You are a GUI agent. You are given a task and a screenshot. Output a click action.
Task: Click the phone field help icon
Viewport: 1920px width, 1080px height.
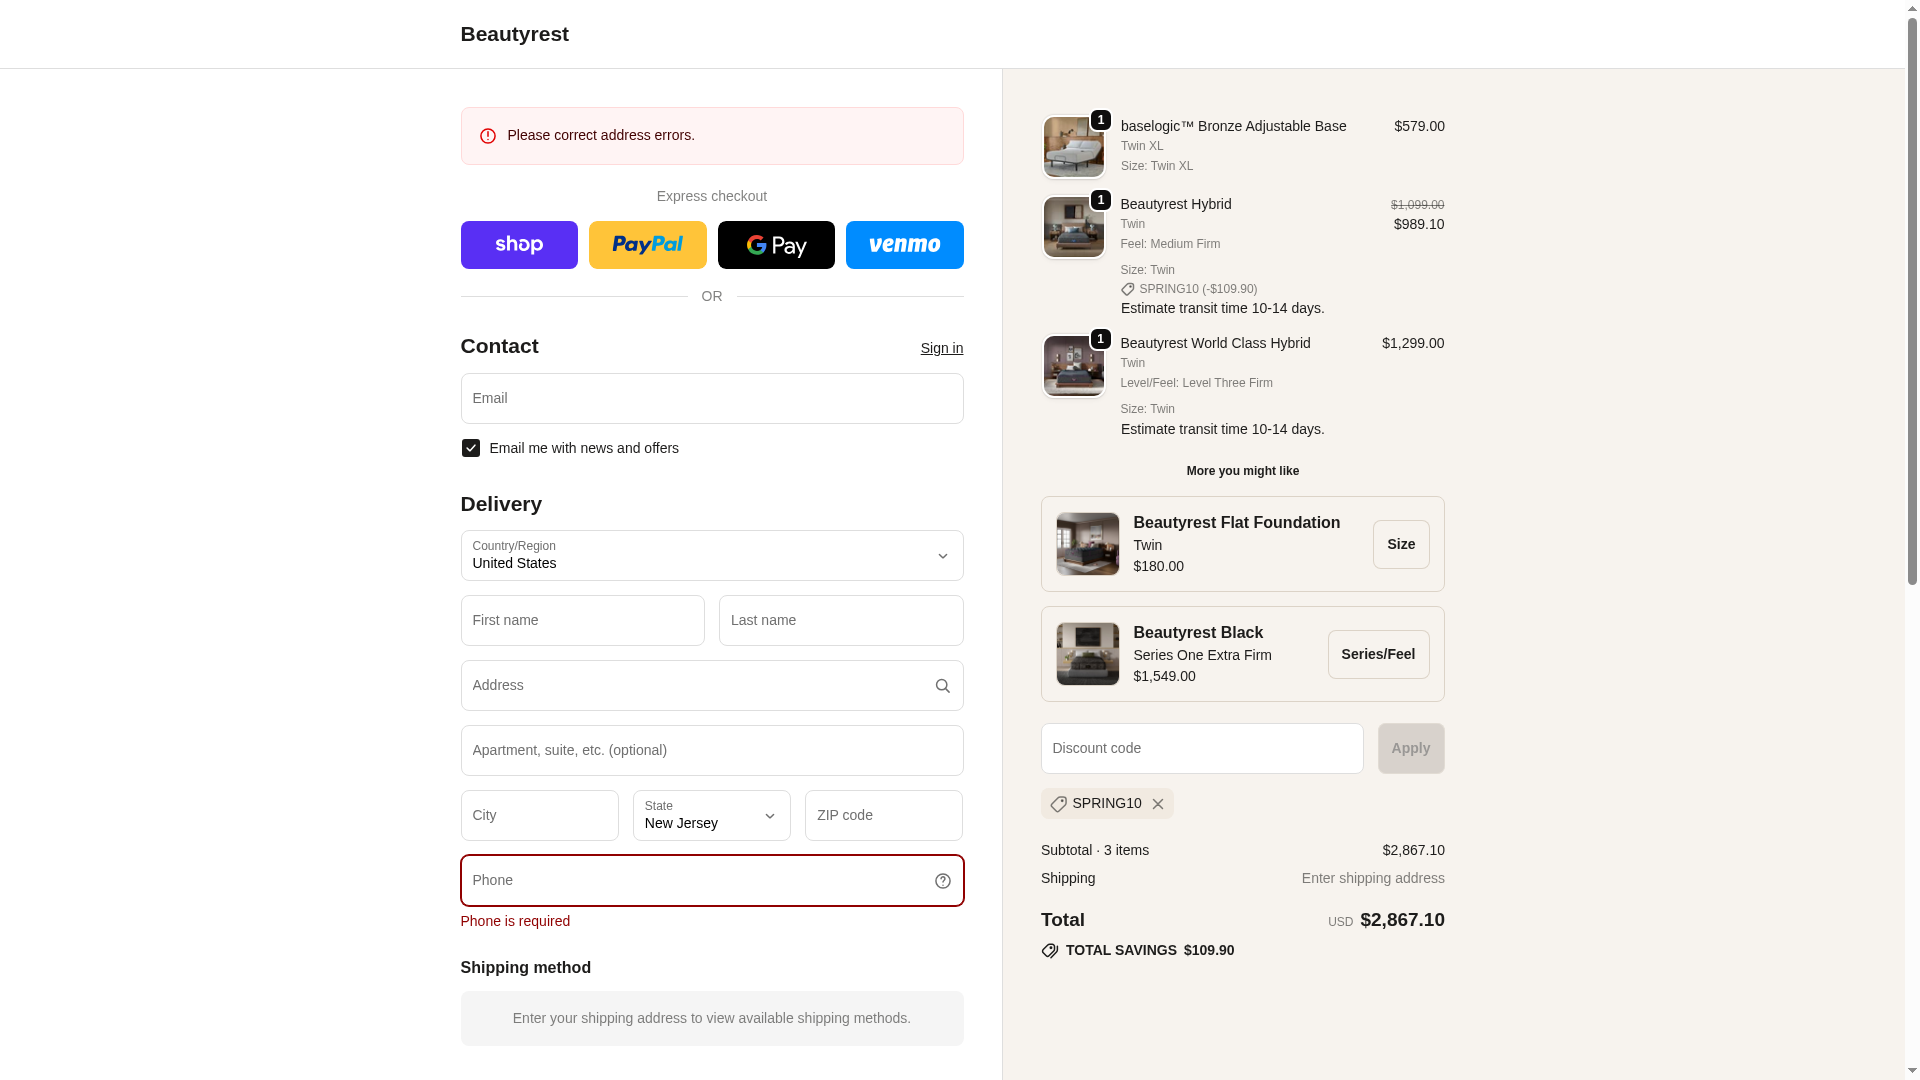click(942, 881)
